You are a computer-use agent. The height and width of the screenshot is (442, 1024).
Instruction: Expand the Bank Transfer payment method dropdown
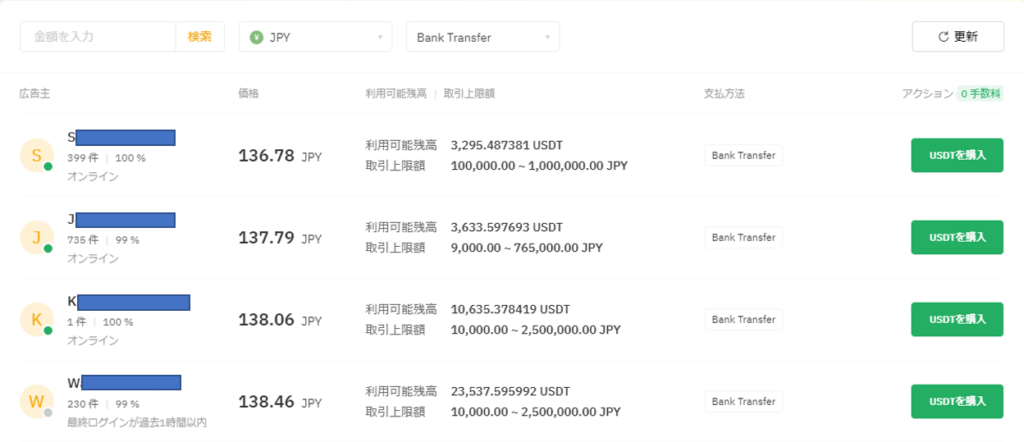coord(482,37)
